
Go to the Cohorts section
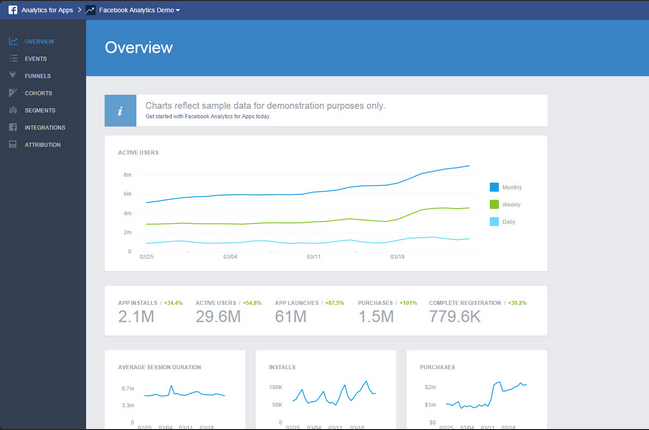(39, 93)
